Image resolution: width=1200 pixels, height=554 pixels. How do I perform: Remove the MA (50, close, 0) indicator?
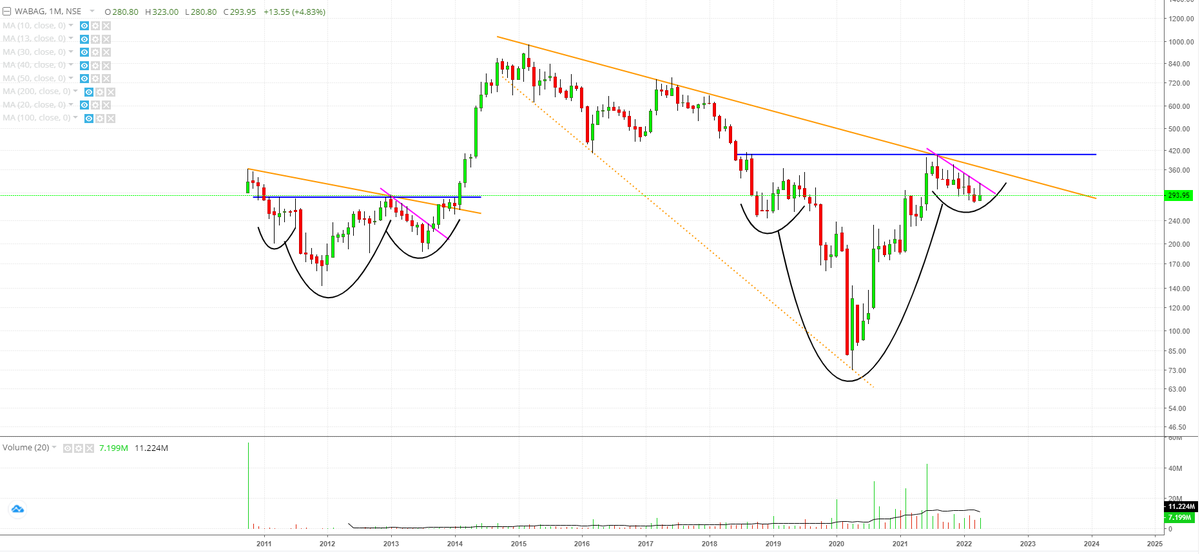coord(106,78)
